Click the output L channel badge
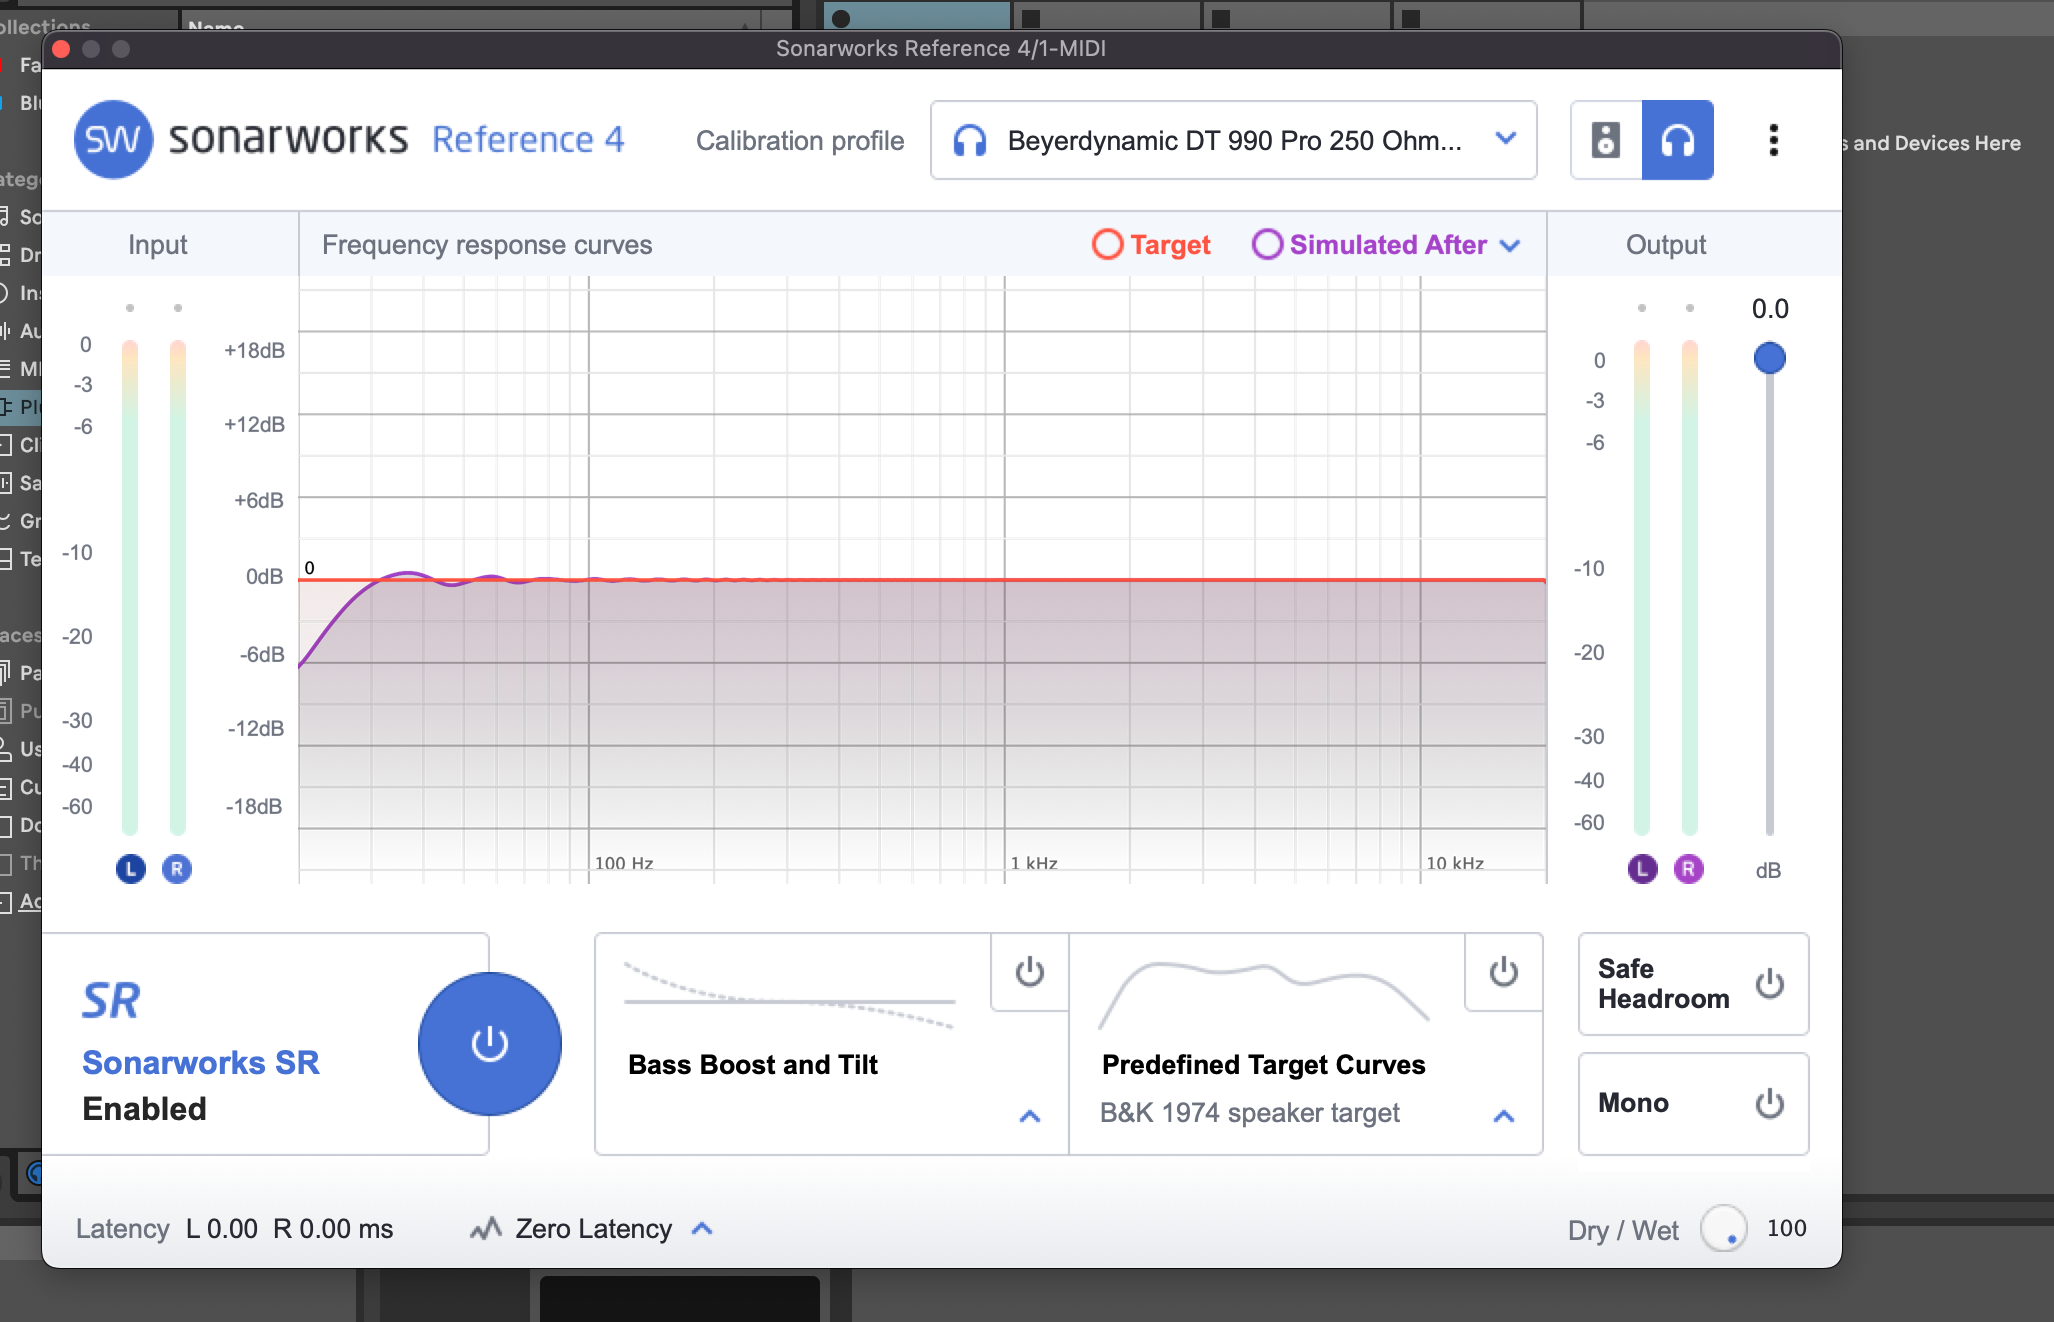Viewport: 2054px width, 1322px height. click(x=1642, y=869)
